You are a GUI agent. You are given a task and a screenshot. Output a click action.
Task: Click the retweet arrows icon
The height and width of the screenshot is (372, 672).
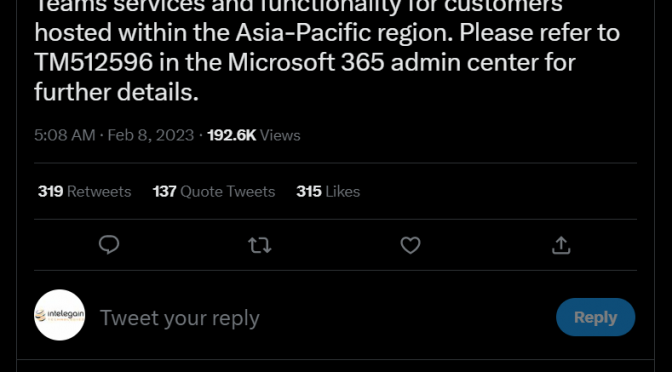[x=260, y=245]
